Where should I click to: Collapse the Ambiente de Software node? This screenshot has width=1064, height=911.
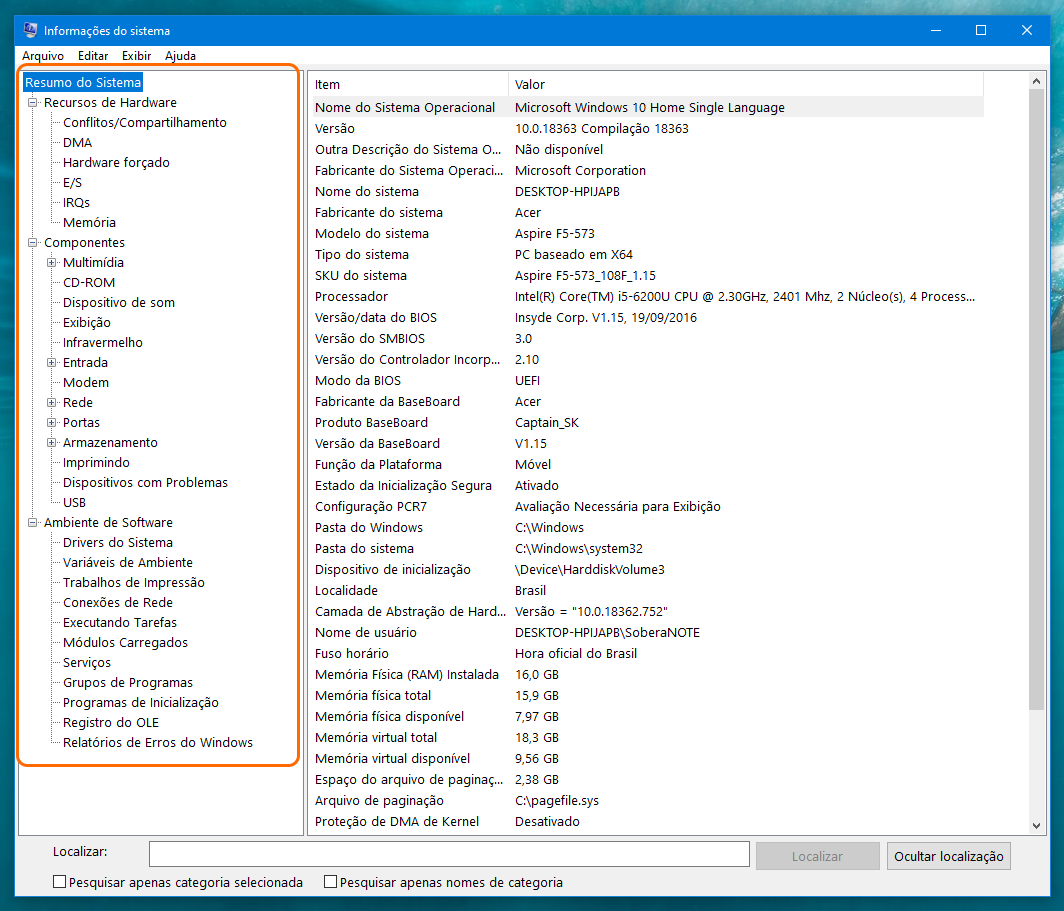click(32, 522)
